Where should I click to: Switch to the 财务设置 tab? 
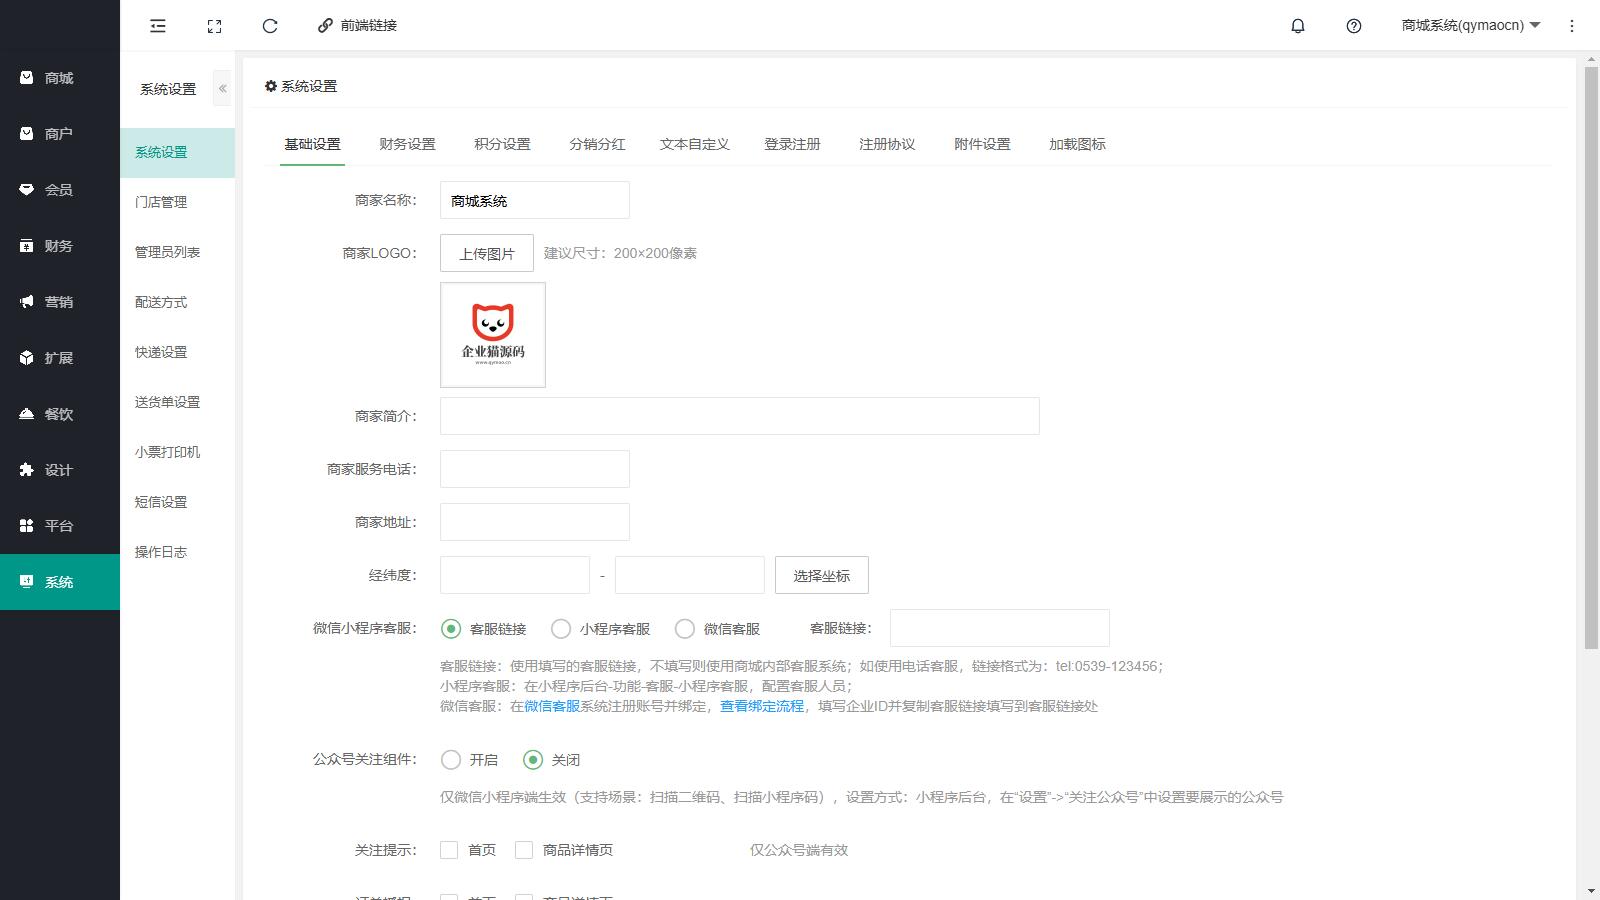pyautogui.click(x=407, y=144)
